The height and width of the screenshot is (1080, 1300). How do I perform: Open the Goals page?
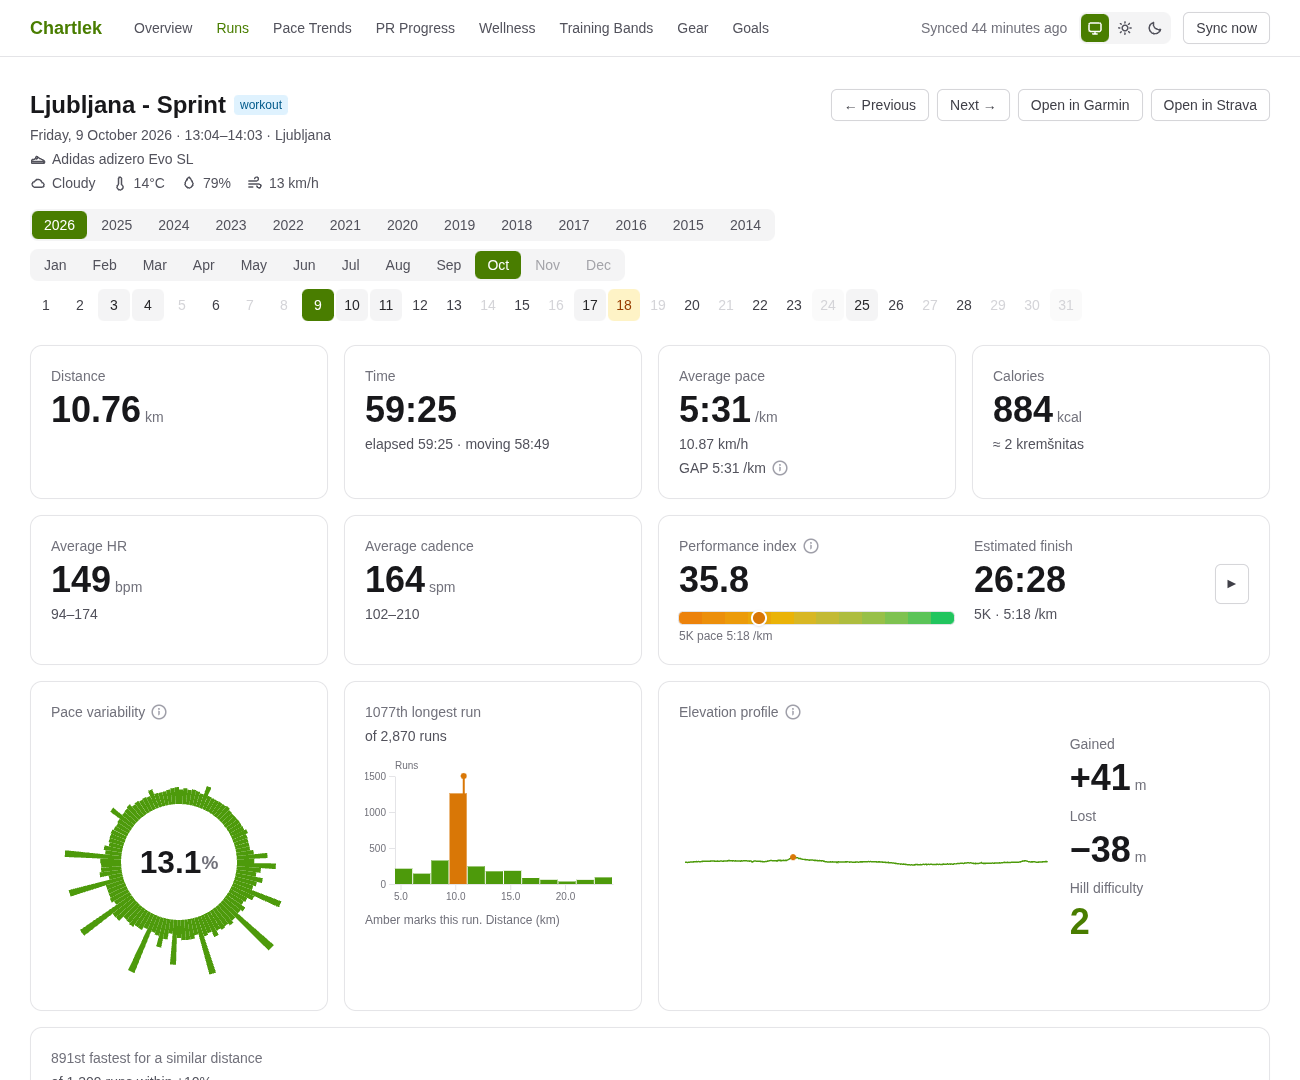[x=750, y=28]
